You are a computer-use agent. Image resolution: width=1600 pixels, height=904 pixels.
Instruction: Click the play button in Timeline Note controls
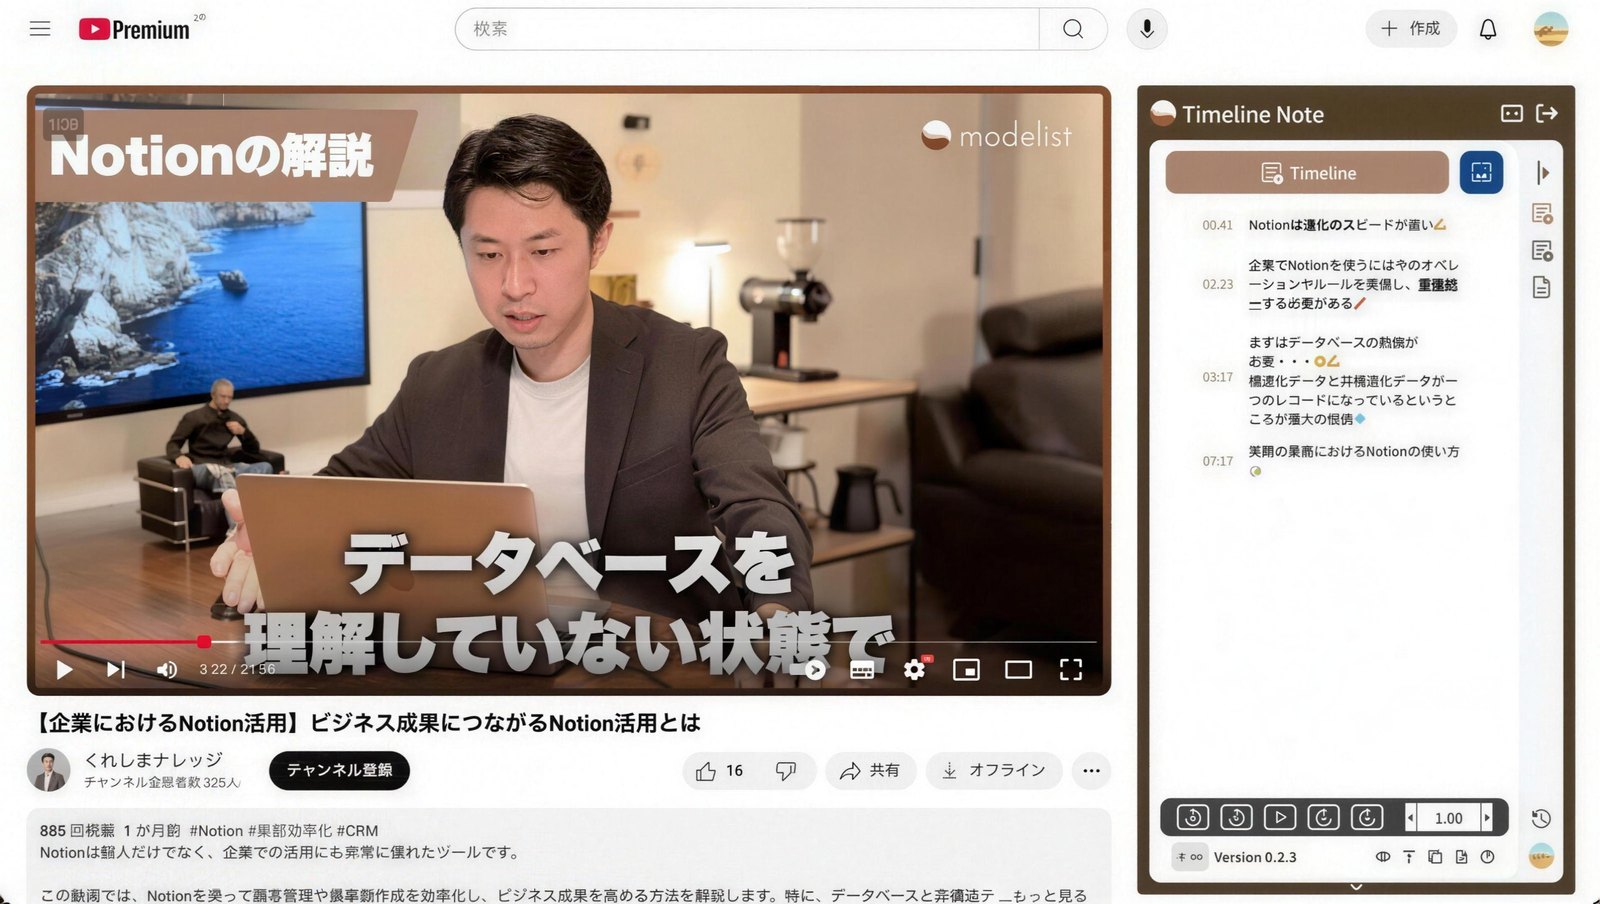click(1279, 817)
